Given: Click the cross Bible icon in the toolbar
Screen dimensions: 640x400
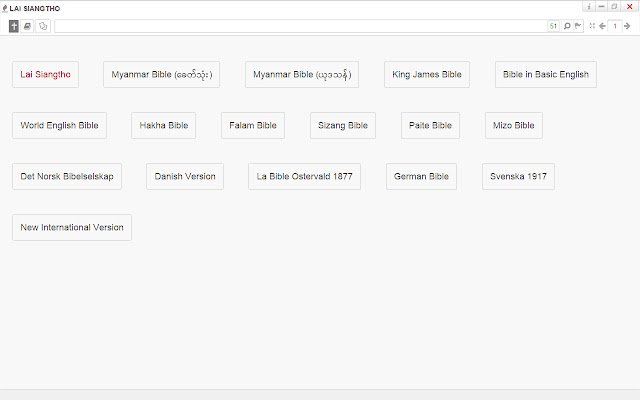Looking at the screenshot, I should (14, 26).
